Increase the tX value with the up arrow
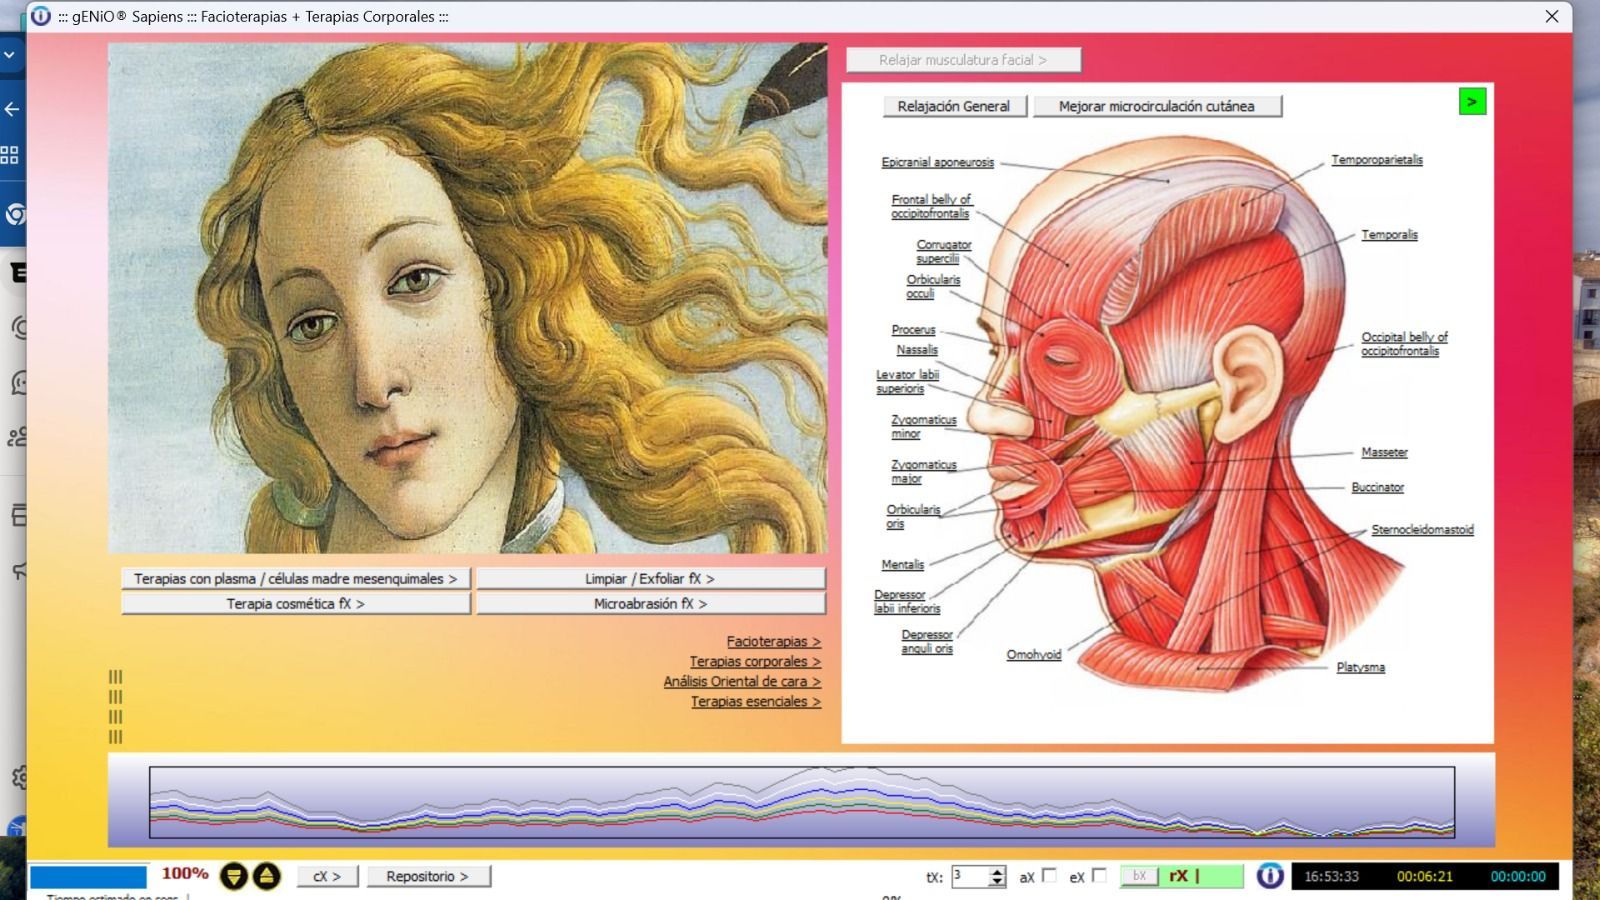 [997, 871]
